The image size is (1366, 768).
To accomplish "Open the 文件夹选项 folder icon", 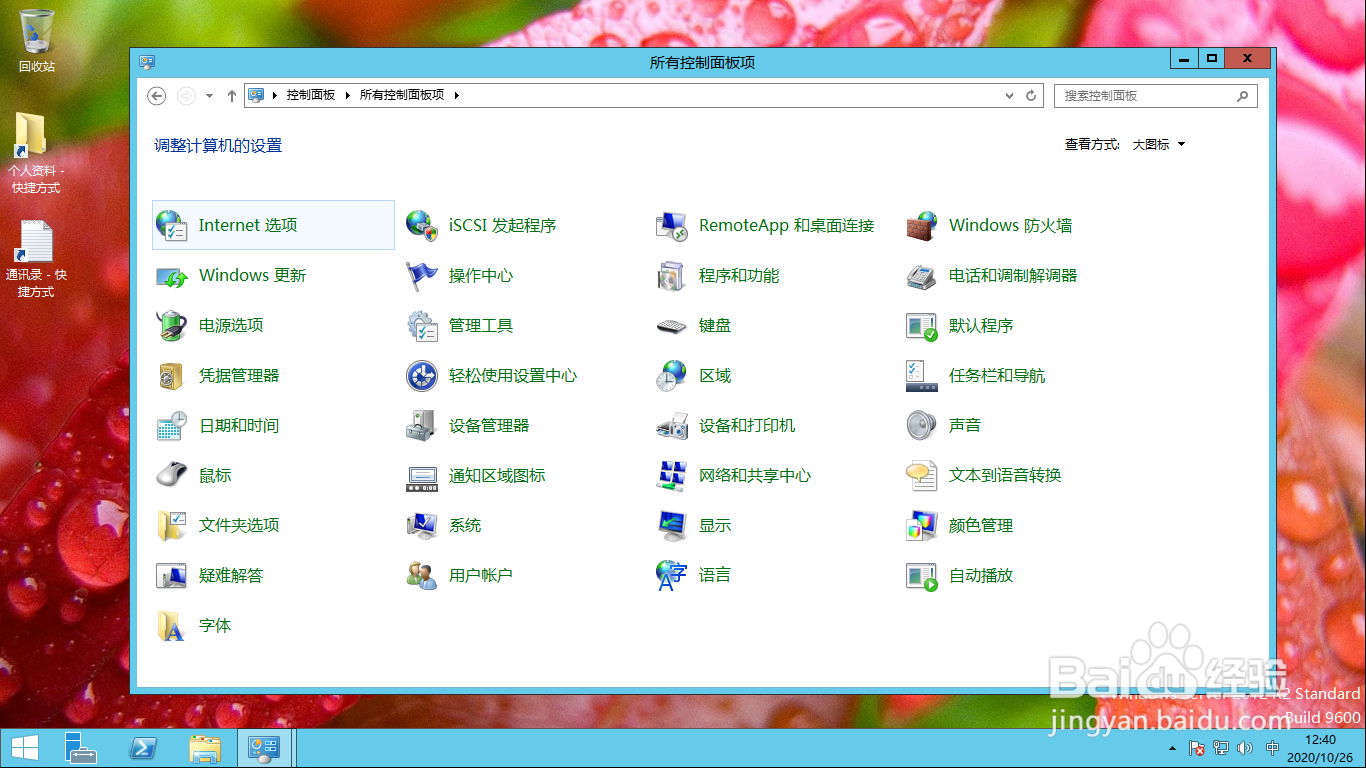I will tap(172, 526).
